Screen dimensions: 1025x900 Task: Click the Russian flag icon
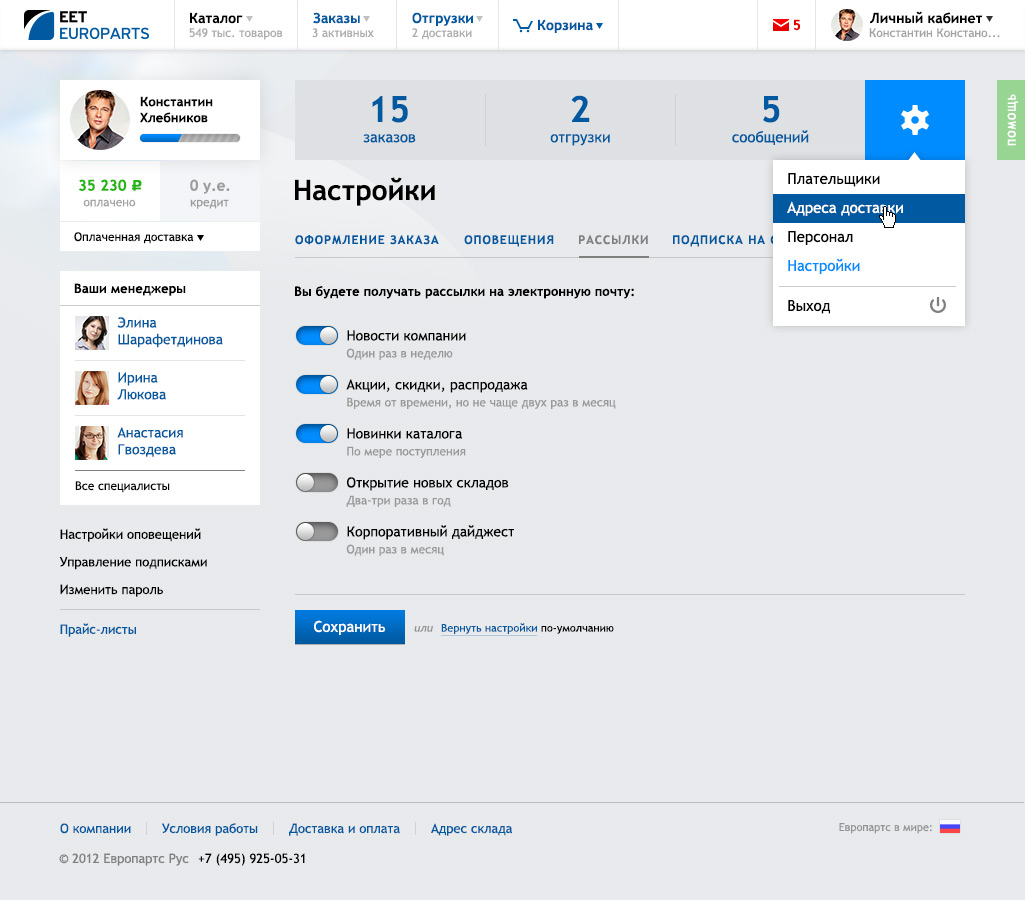(949, 828)
